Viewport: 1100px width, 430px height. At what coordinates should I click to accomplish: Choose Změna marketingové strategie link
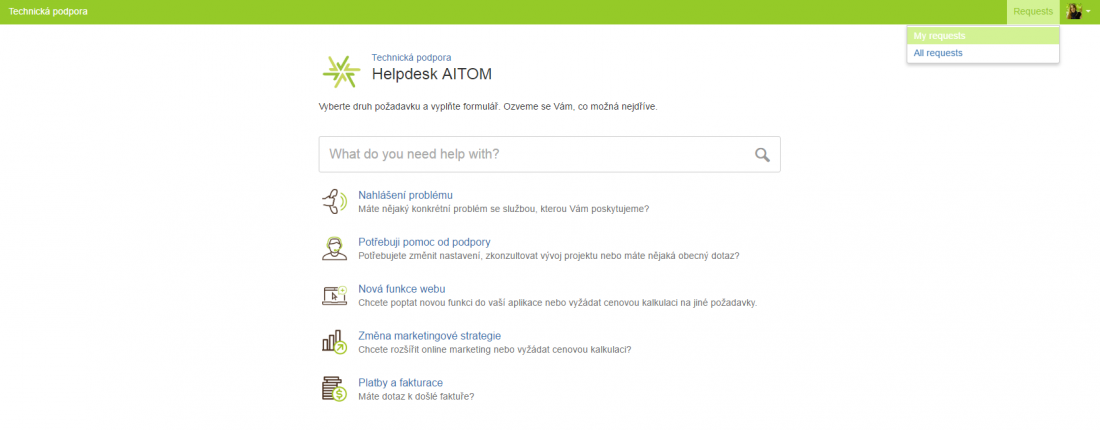429,336
